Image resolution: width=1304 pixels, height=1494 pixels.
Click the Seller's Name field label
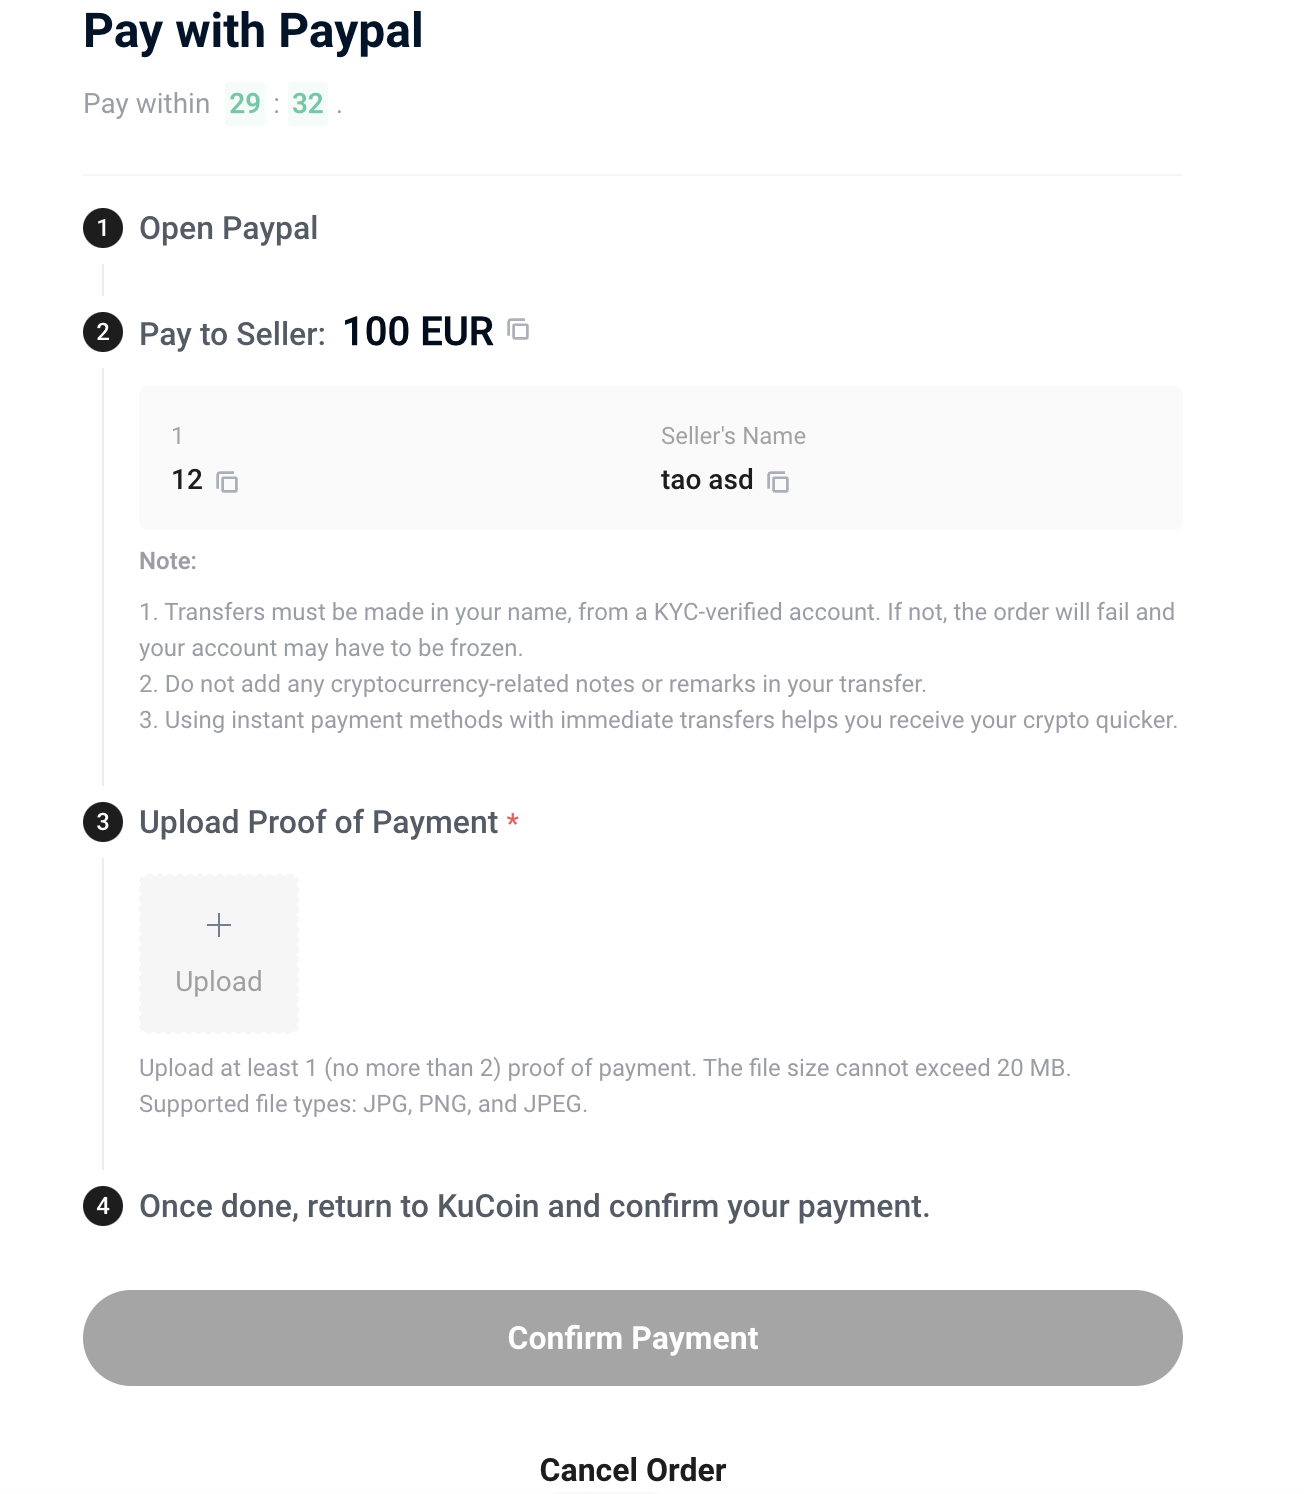click(x=733, y=436)
